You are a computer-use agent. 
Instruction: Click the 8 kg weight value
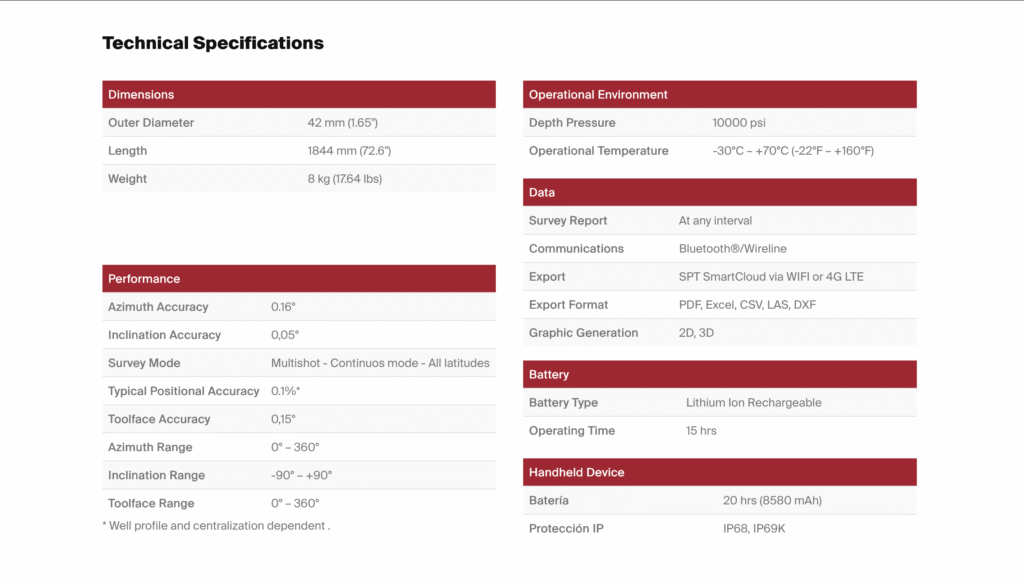pos(345,179)
